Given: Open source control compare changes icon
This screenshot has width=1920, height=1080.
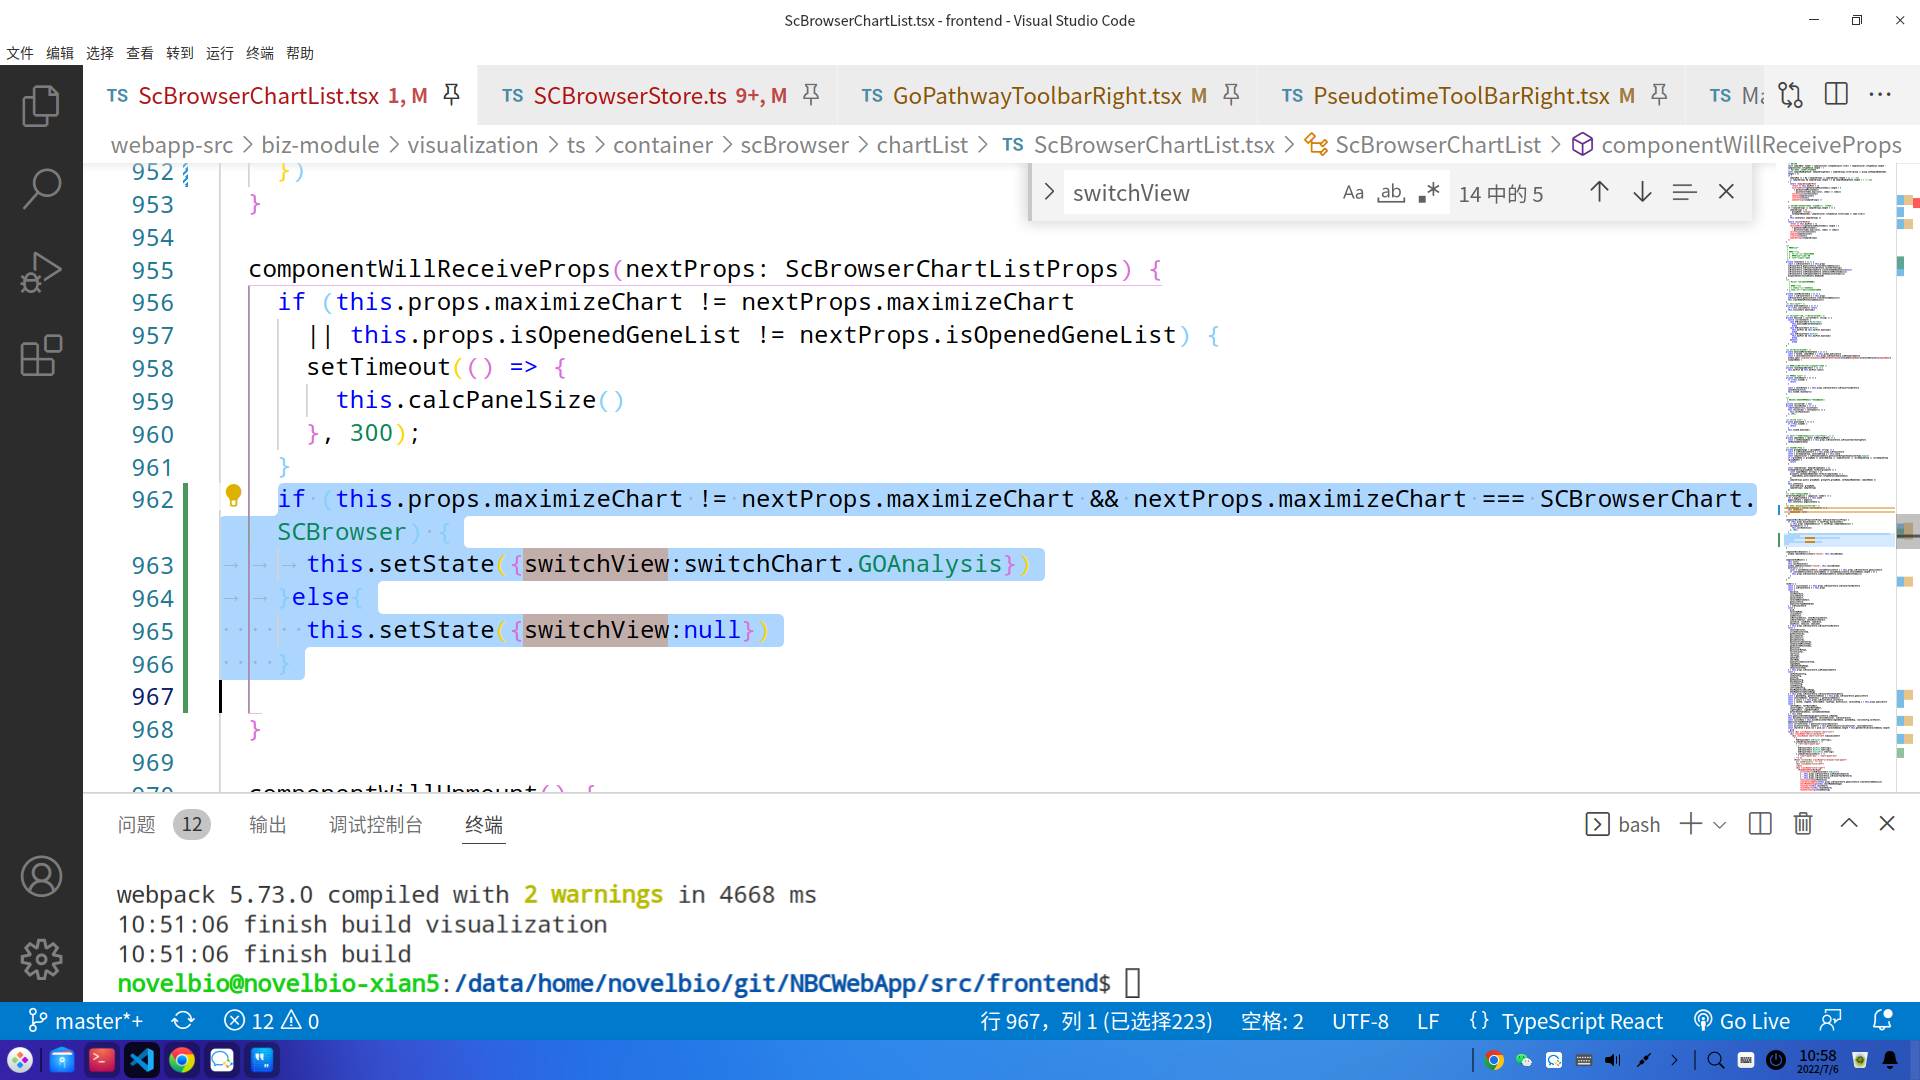Looking at the screenshot, I should tap(1791, 95).
